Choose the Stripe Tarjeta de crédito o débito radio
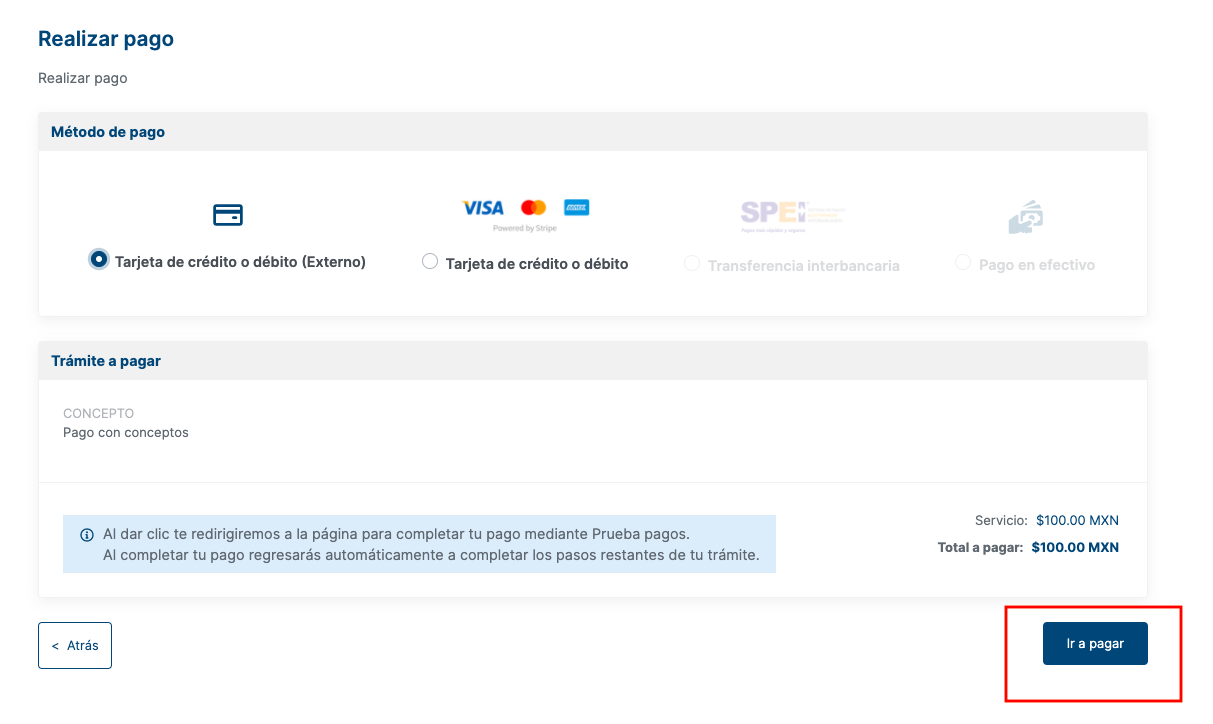The image size is (1213, 724). (x=430, y=261)
